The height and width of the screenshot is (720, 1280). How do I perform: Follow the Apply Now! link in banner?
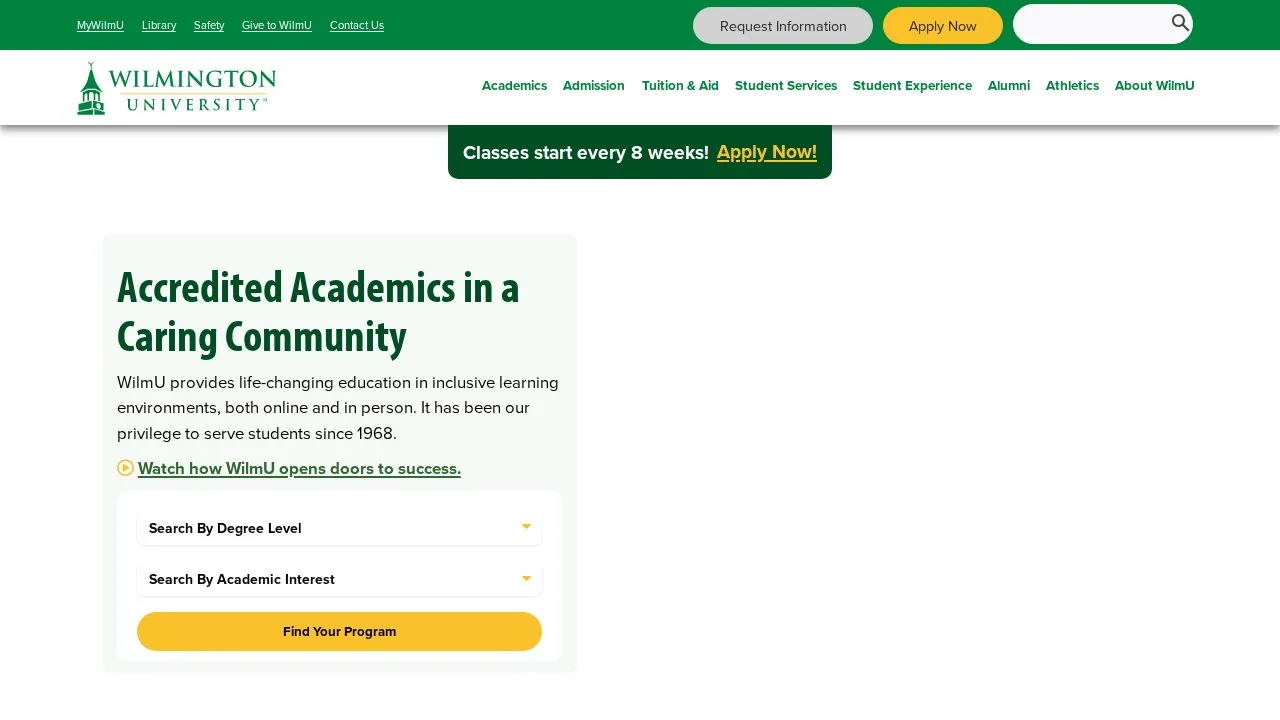[767, 152]
